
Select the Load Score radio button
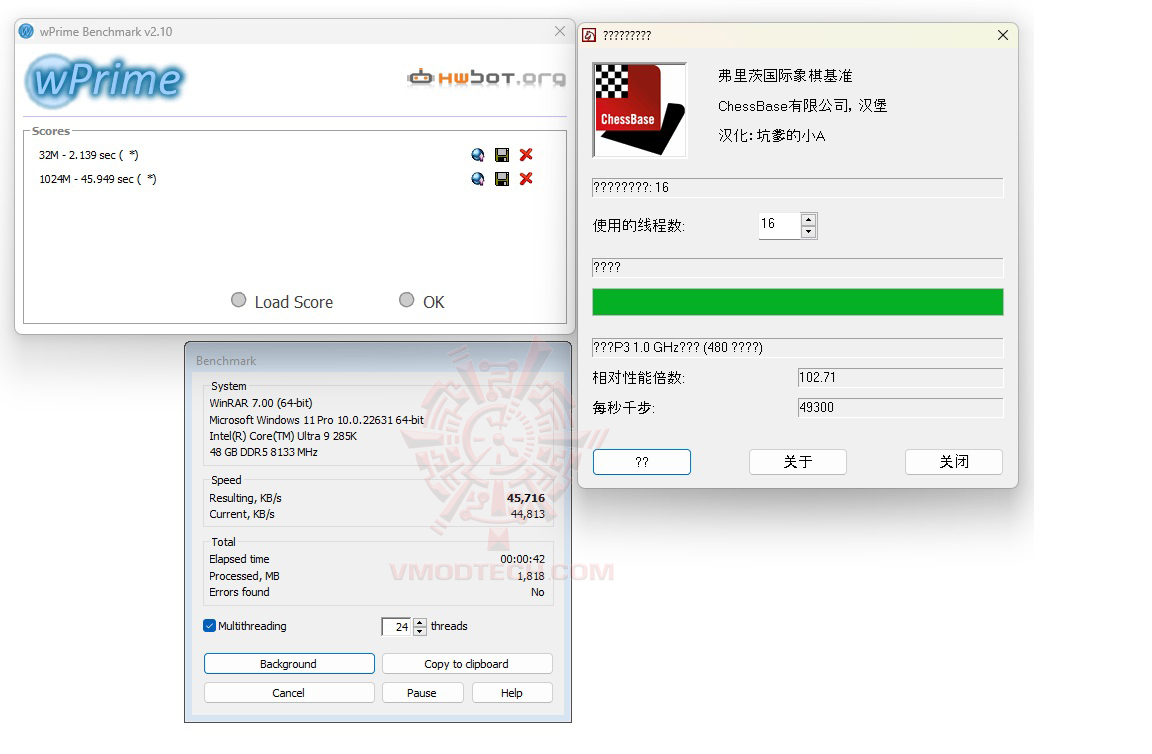239,300
